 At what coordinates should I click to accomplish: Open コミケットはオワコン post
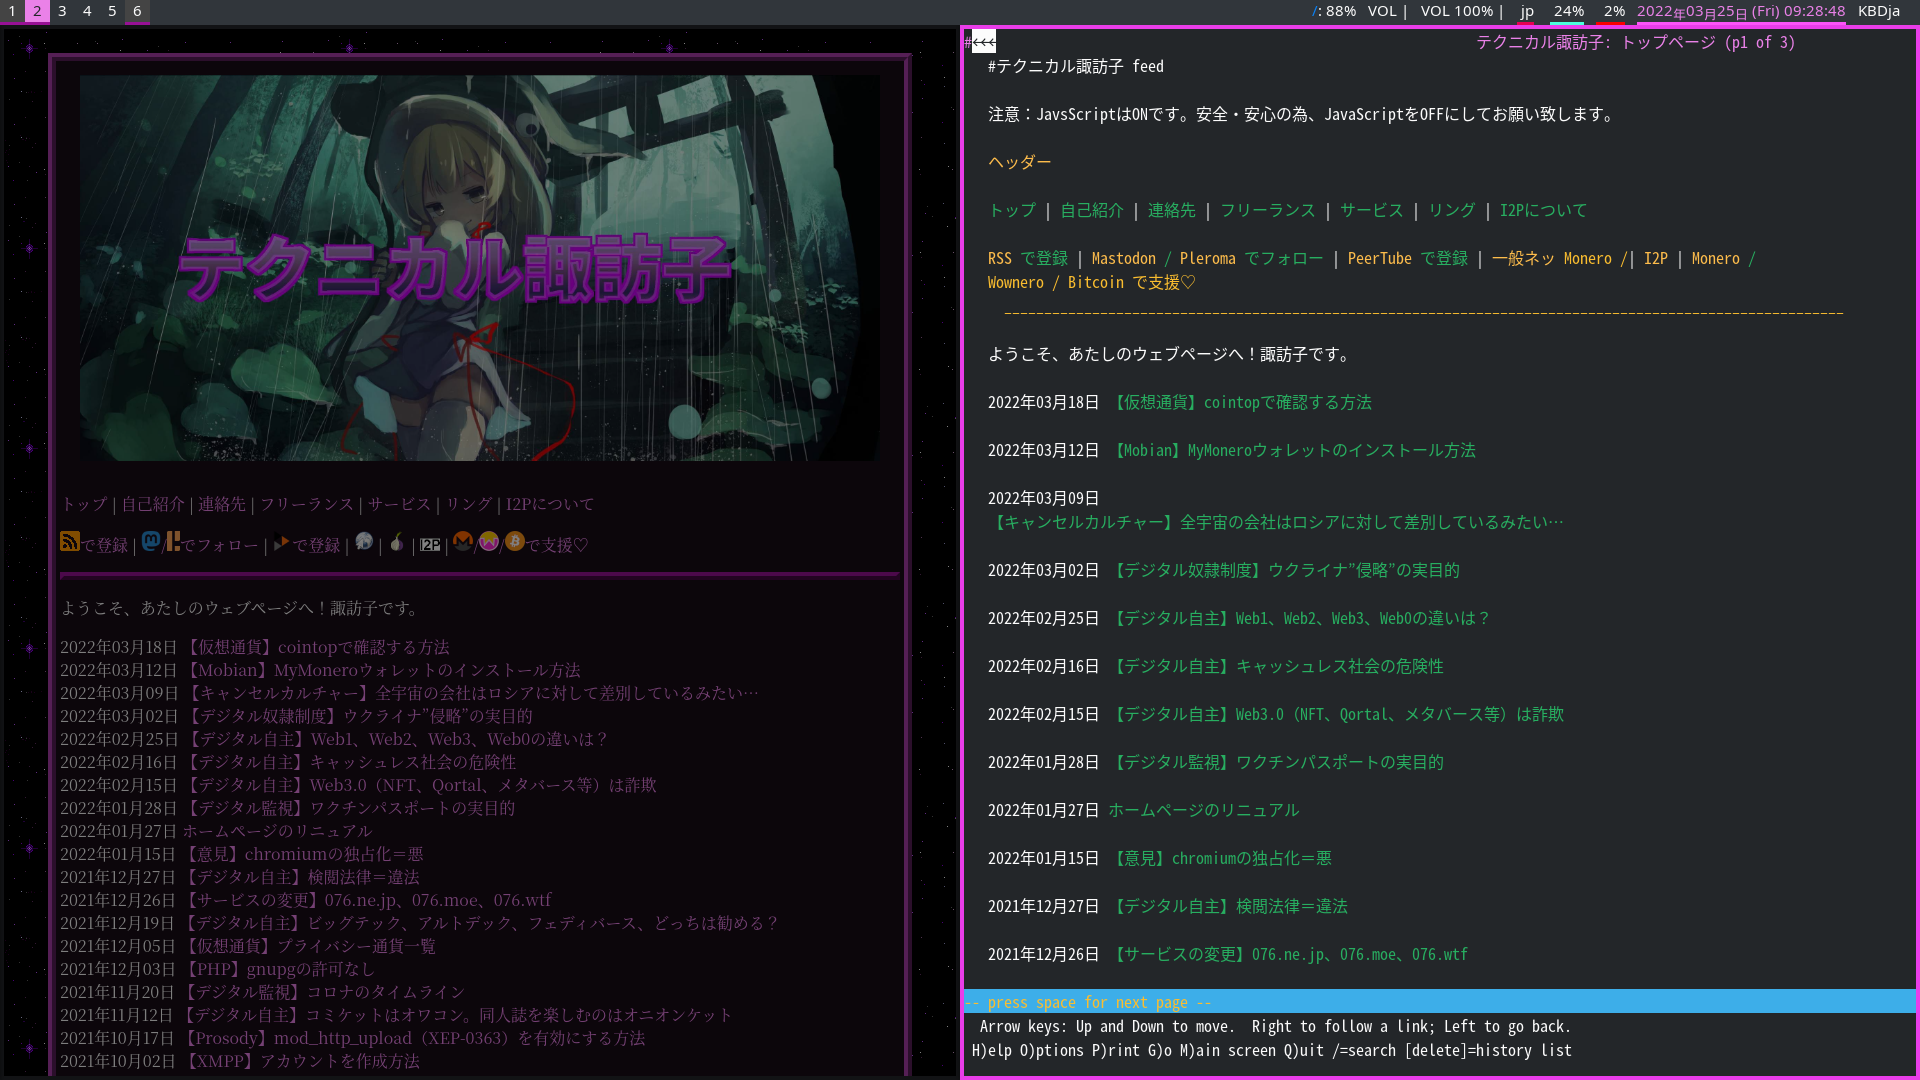pyautogui.click(x=455, y=1015)
